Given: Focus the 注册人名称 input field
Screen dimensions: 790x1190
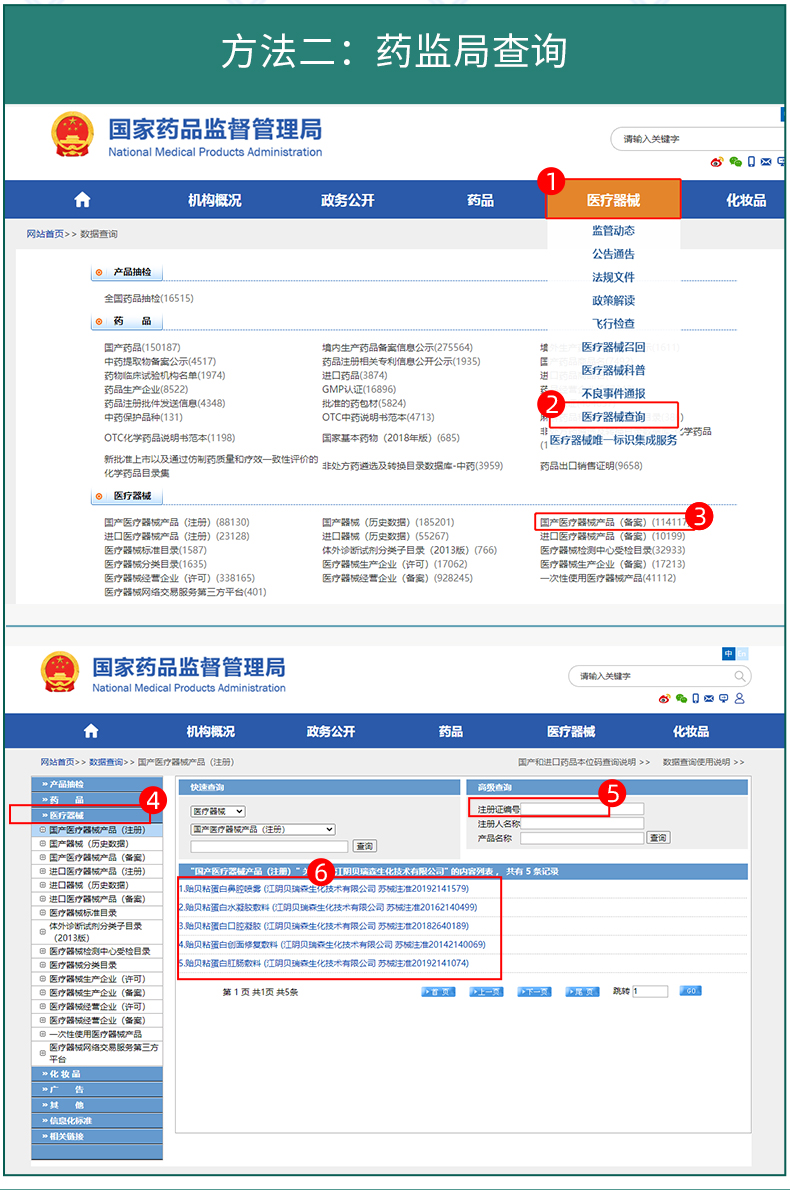Looking at the screenshot, I should [x=582, y=823].
